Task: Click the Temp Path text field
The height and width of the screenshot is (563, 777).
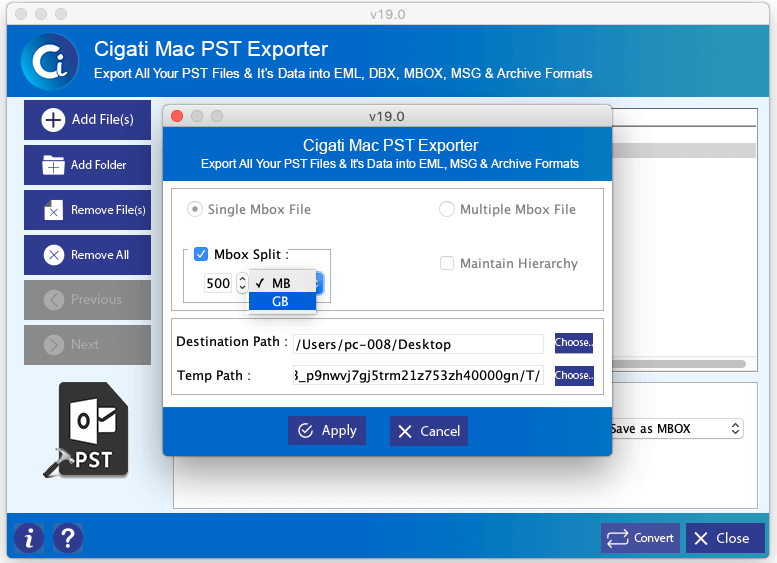Action: [418, 375]
